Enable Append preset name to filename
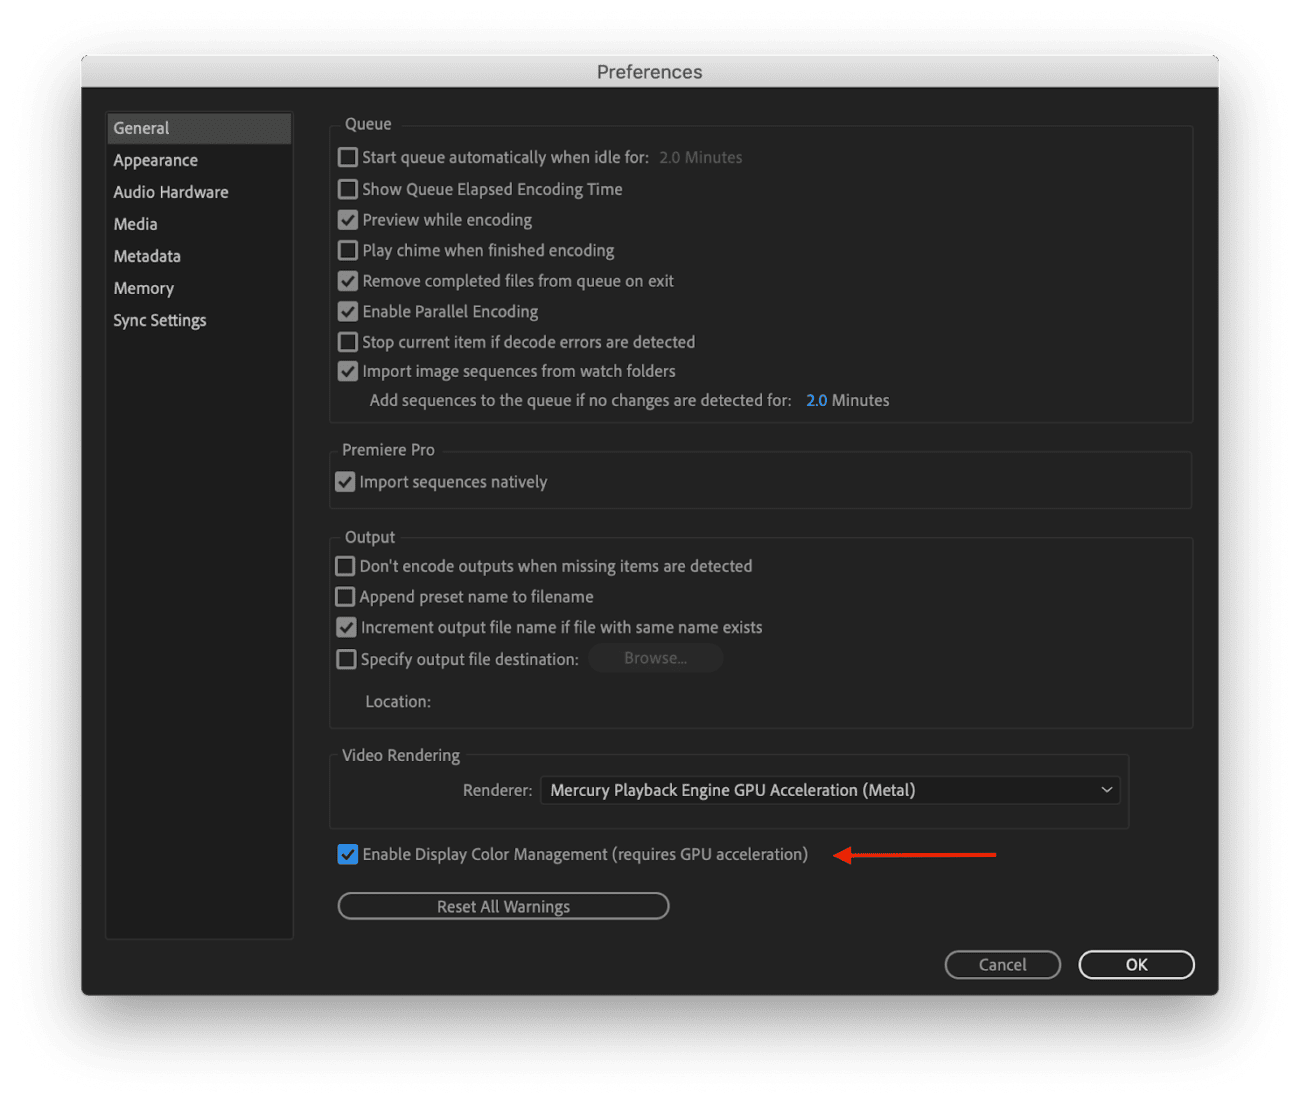The width and height of the screenshot is (1300, 1103). (x=345, y=596)
